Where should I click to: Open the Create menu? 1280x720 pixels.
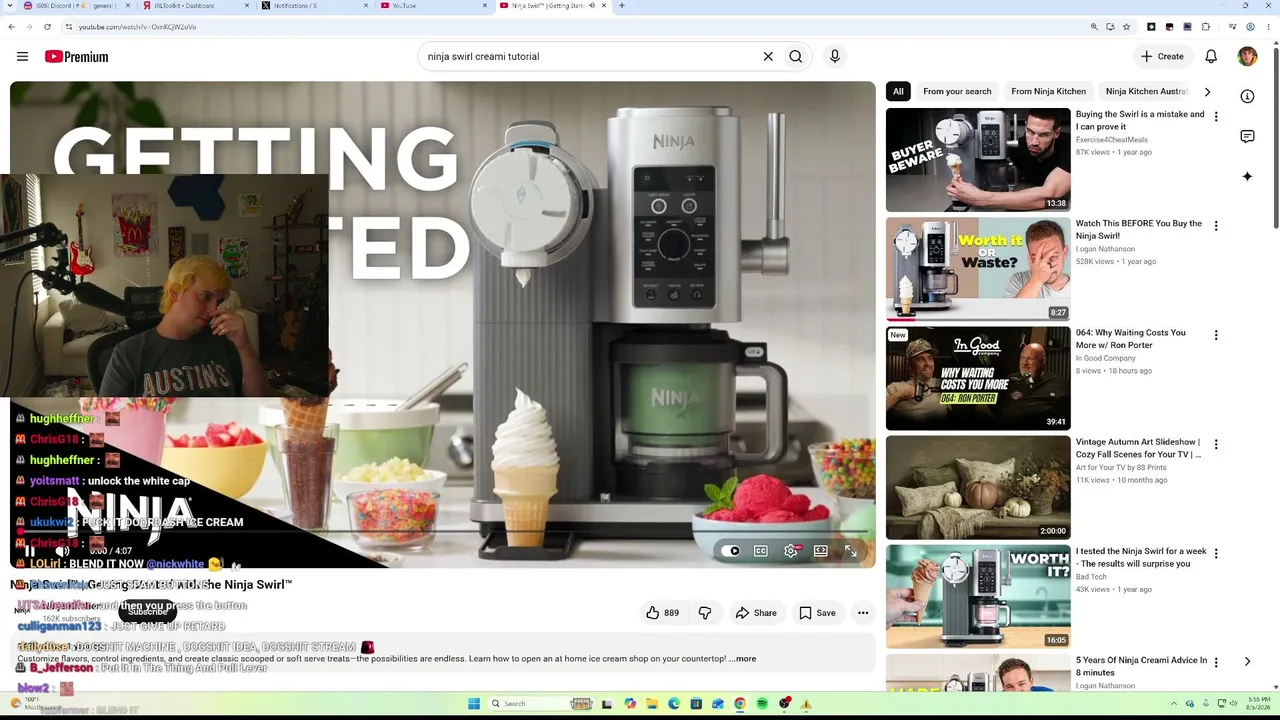pos(1162,57)
